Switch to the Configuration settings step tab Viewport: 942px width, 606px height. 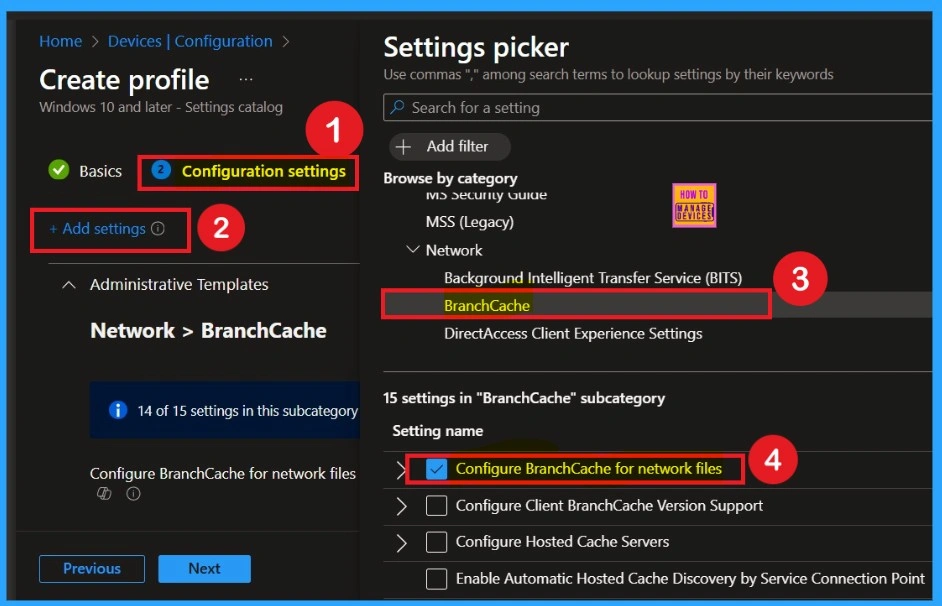pyautogui.click(x=263, y=171)
